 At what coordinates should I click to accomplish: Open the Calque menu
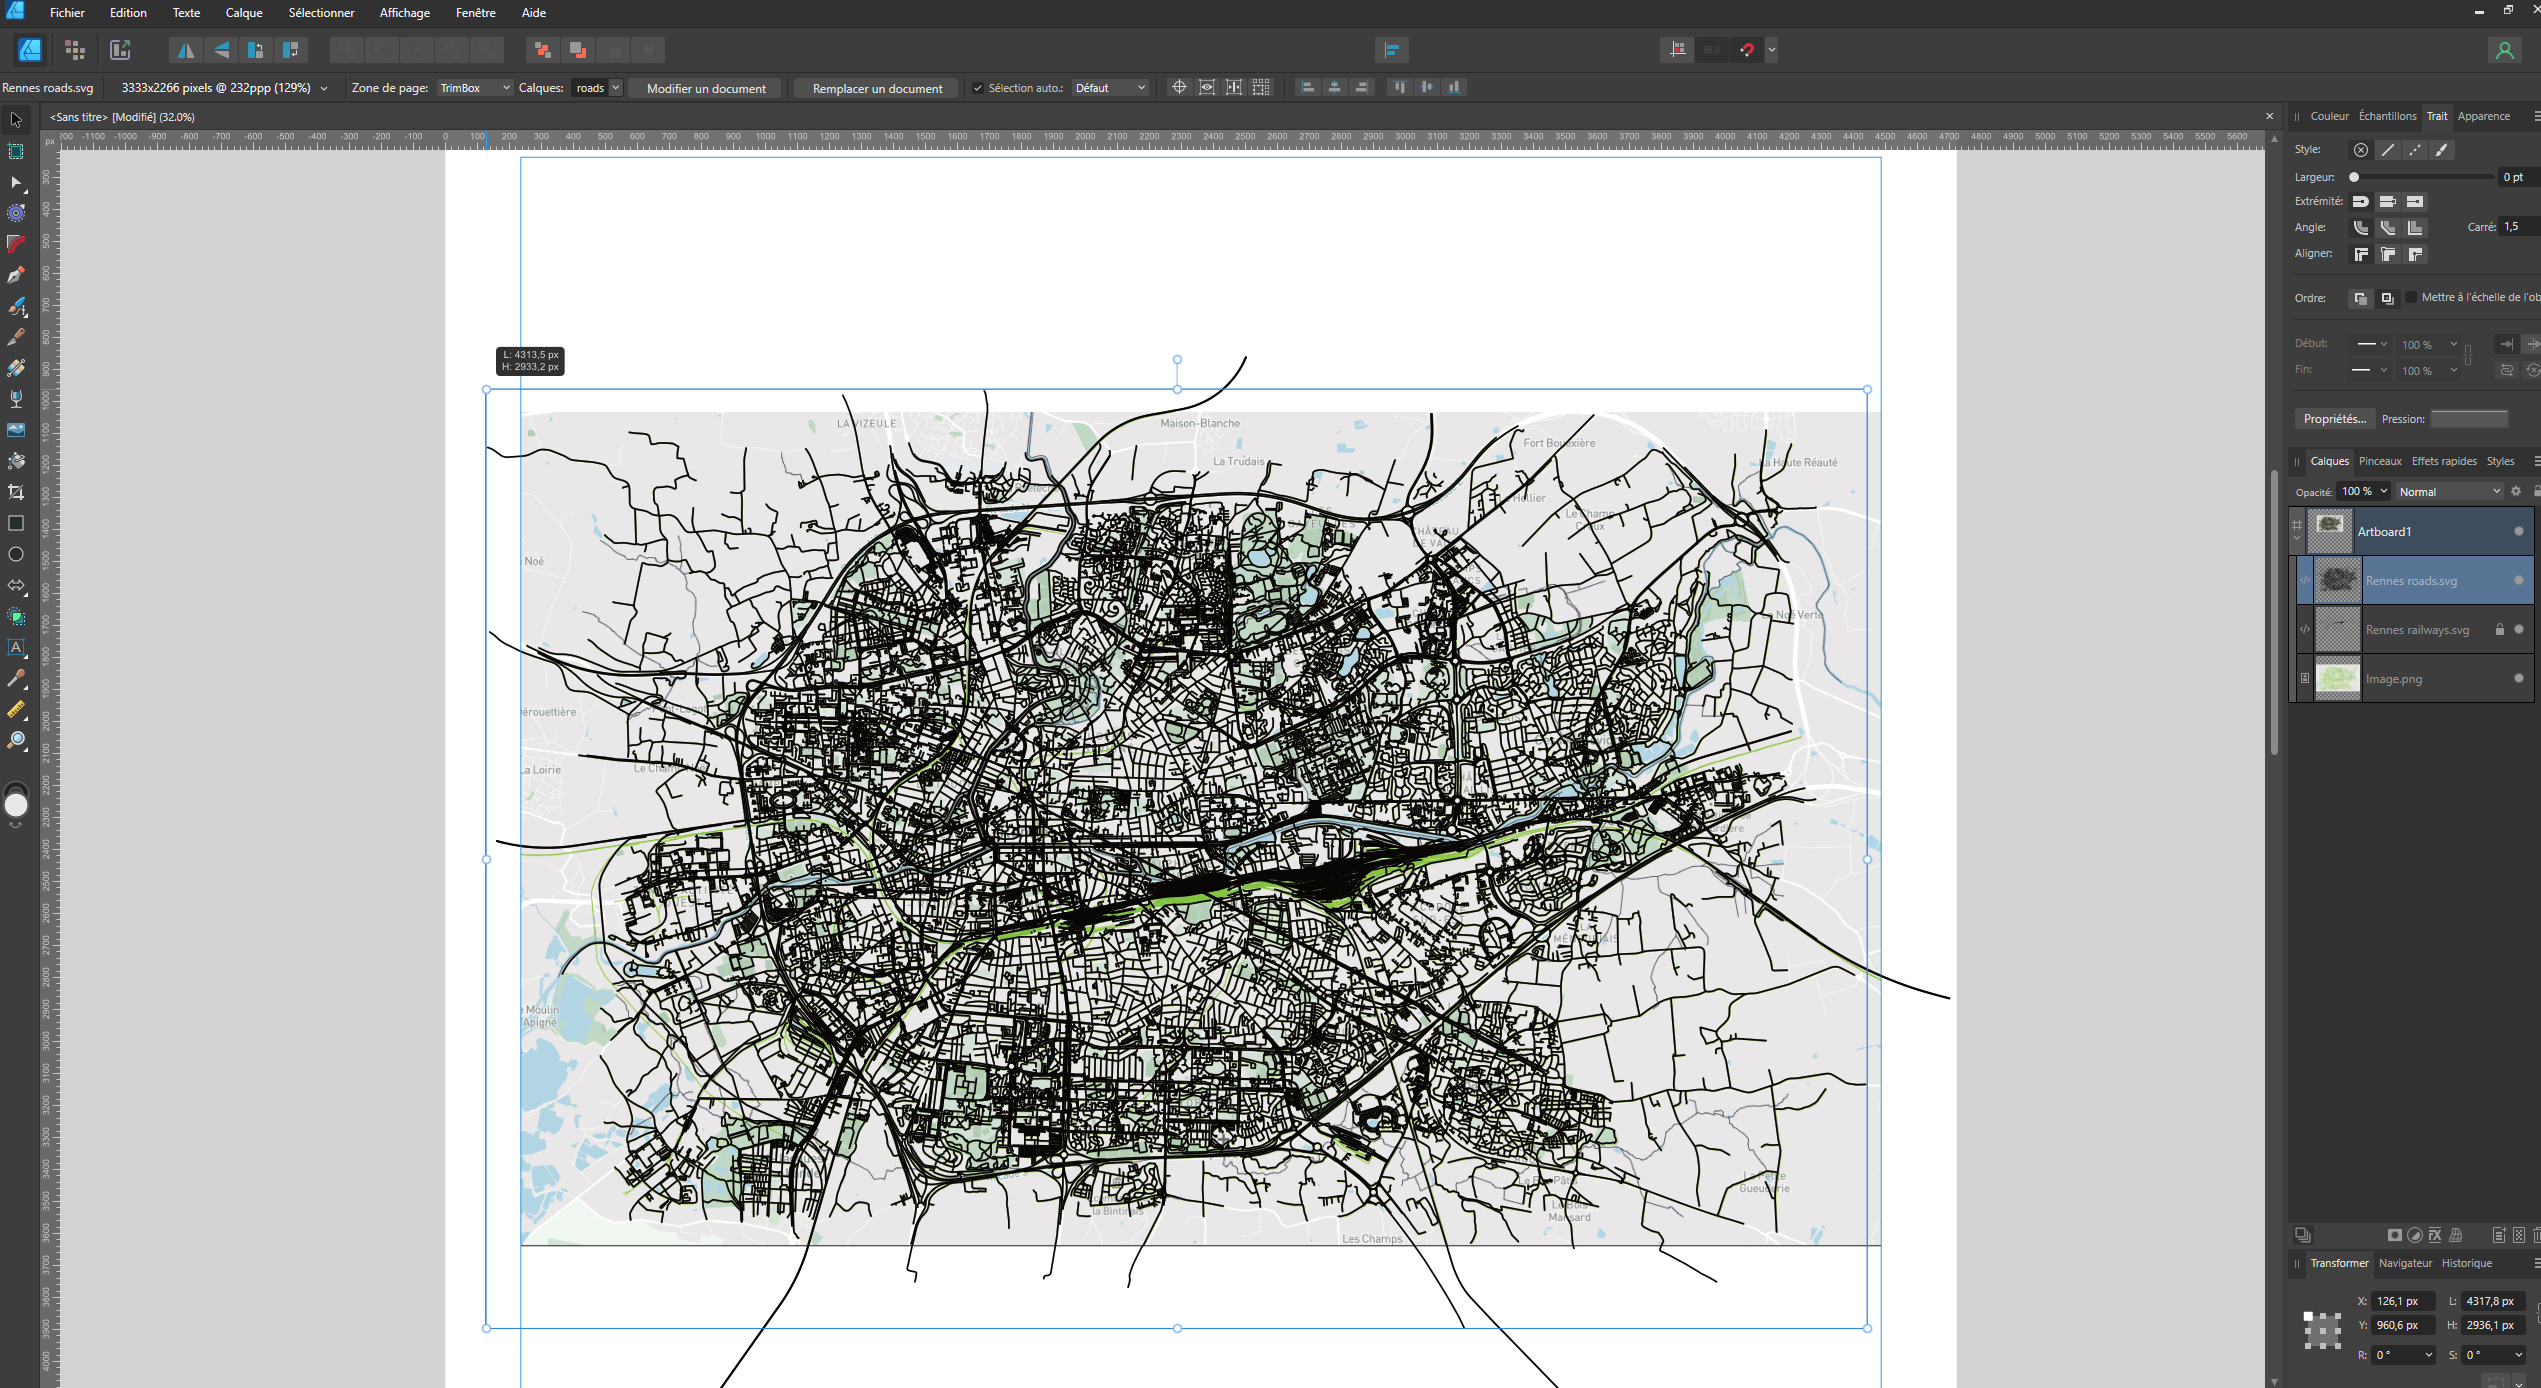pos(243,13)
